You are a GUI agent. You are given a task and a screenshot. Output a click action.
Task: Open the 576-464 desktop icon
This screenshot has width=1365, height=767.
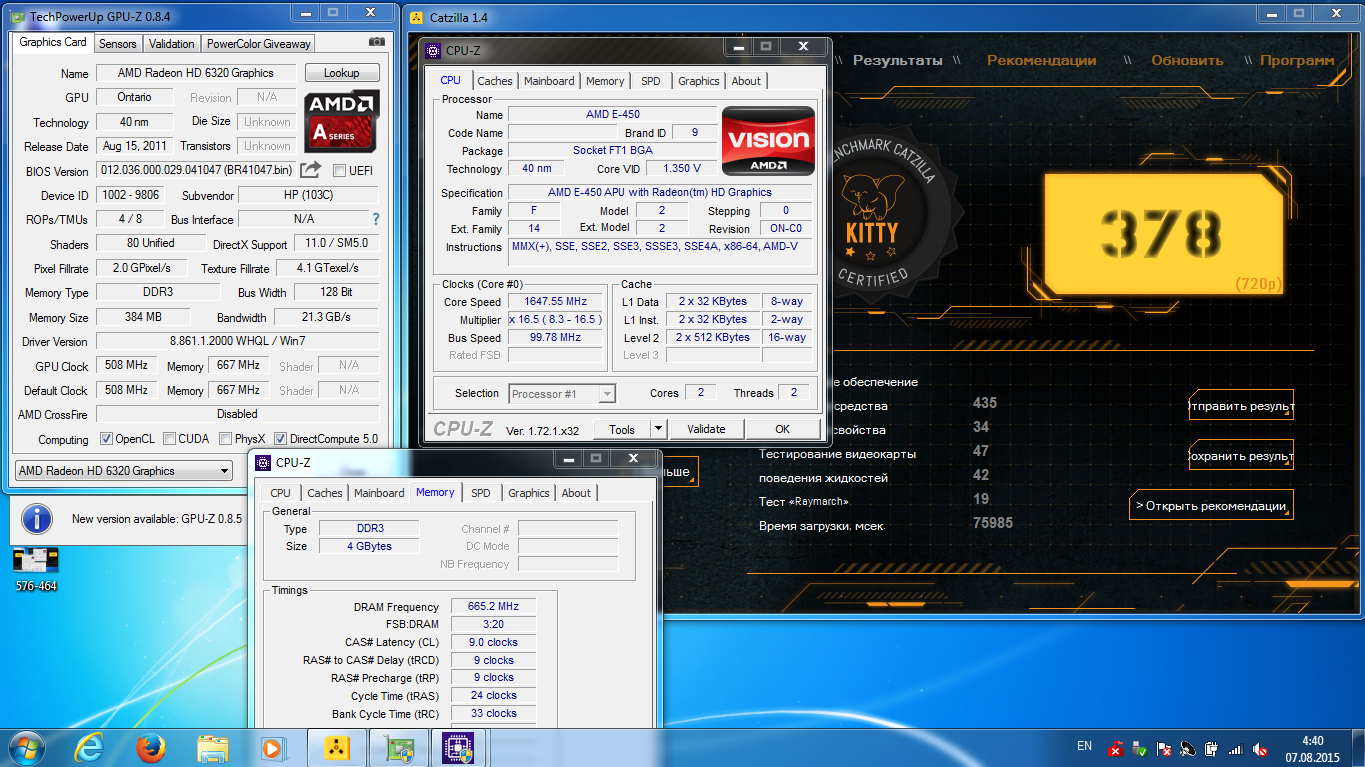click(x=36, y=569)
